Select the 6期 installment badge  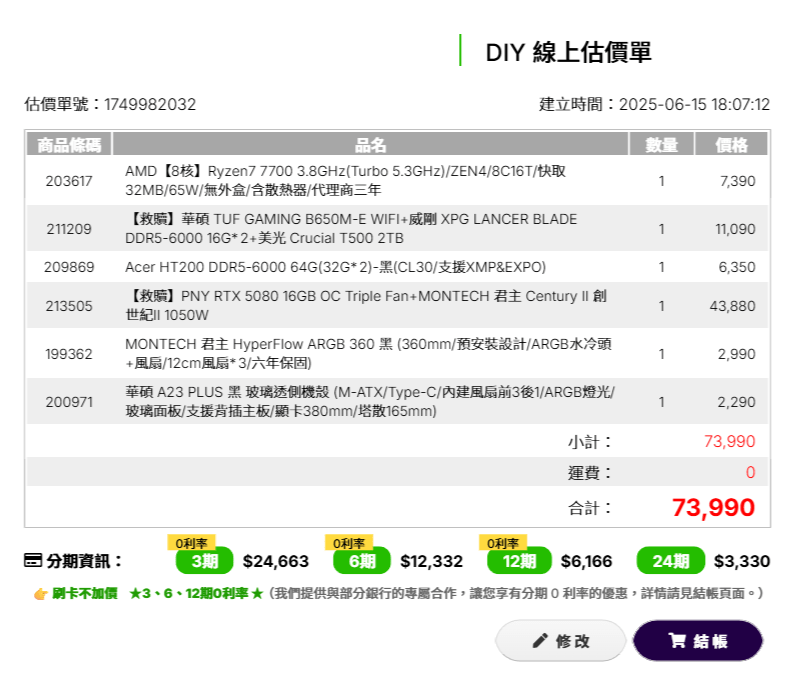[x=362, y=561]
